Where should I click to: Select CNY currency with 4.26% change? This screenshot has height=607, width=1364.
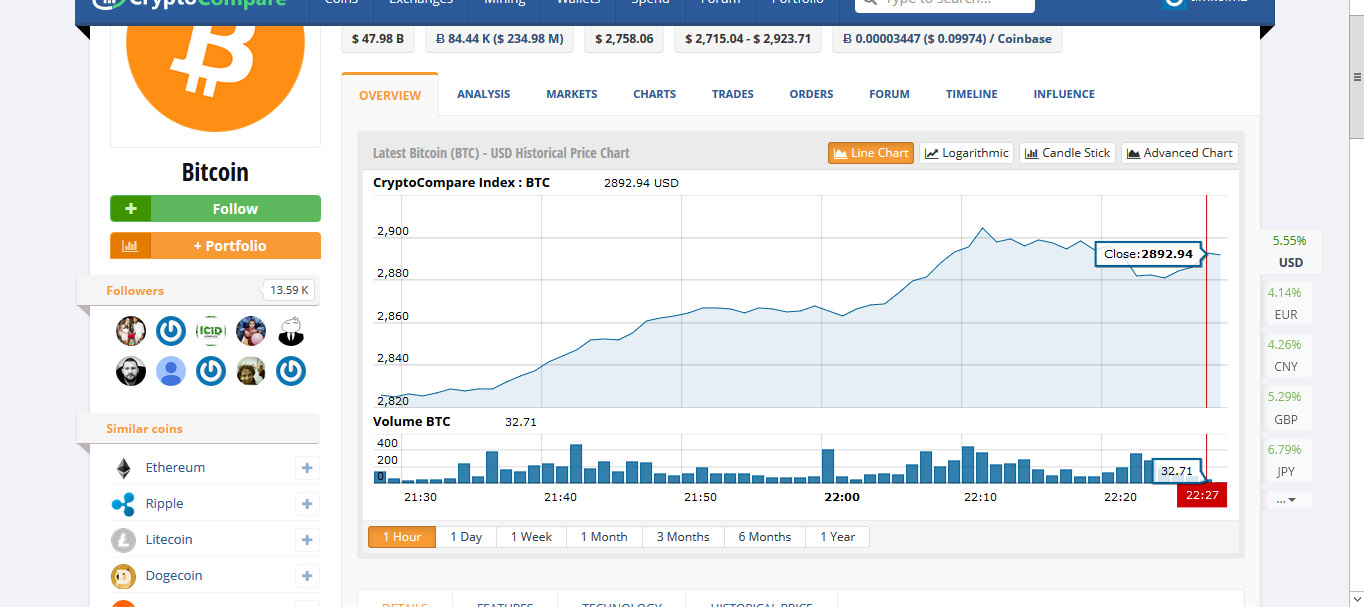[1286, 356]
